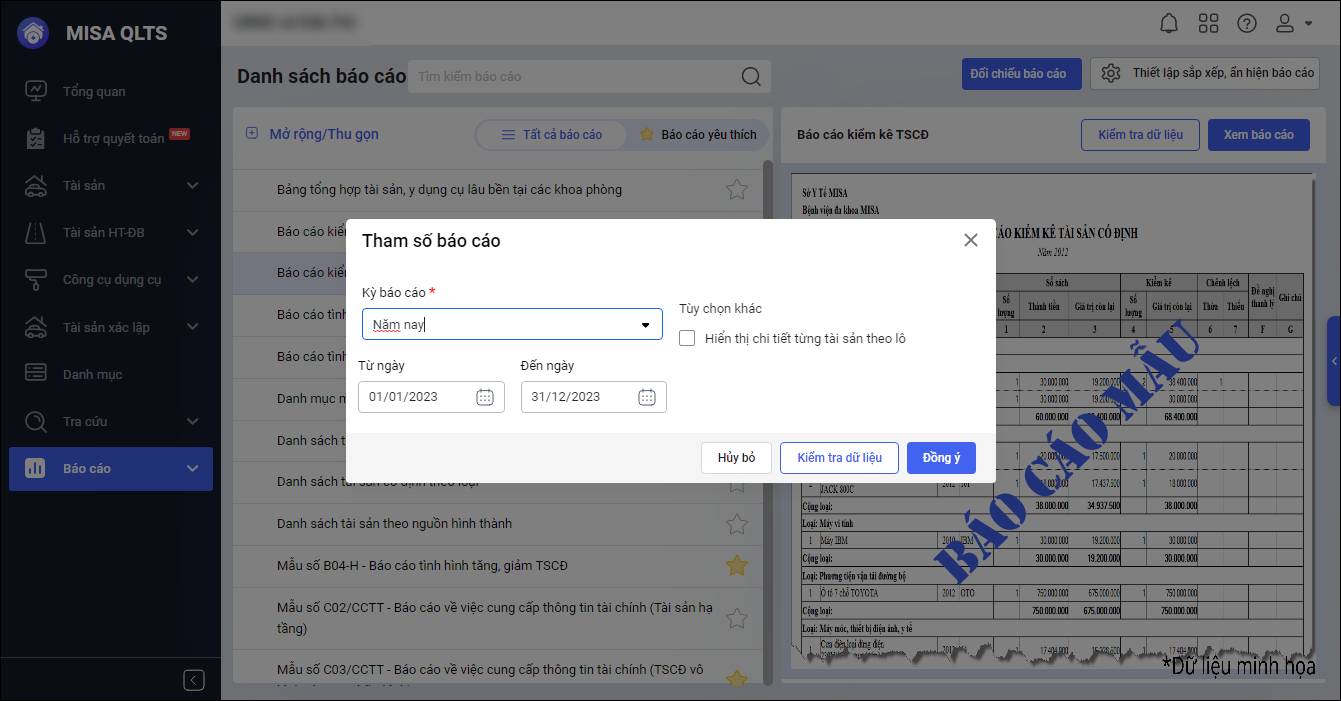Favorite star for Bảng tổng hợp tài sản
The height and width of the screenshot is (701, 1341).
point(737,189)
